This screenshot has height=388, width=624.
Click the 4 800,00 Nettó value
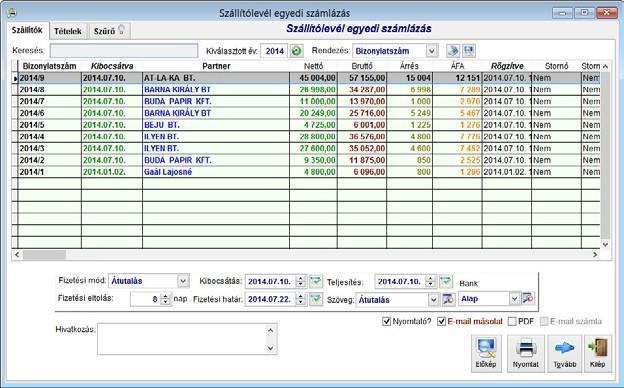314,172
